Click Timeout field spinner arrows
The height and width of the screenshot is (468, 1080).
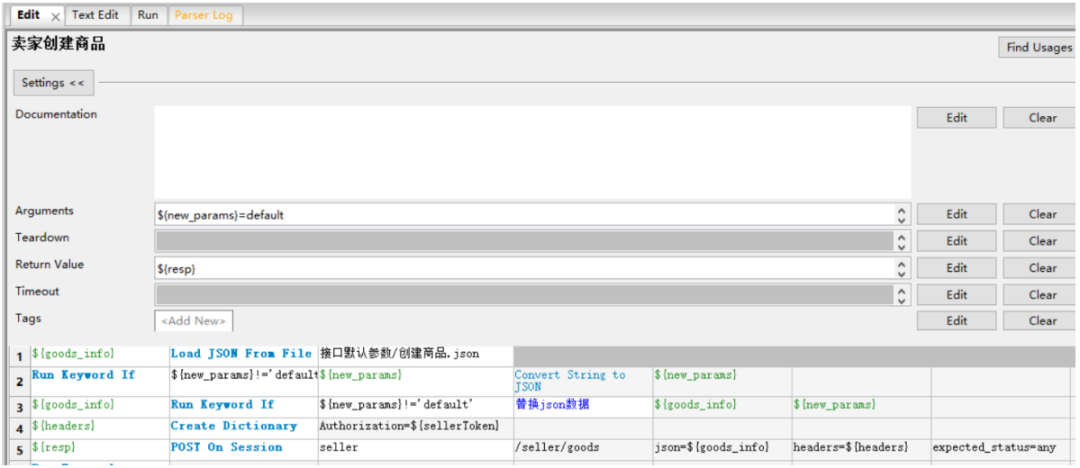tap(902, 295)
